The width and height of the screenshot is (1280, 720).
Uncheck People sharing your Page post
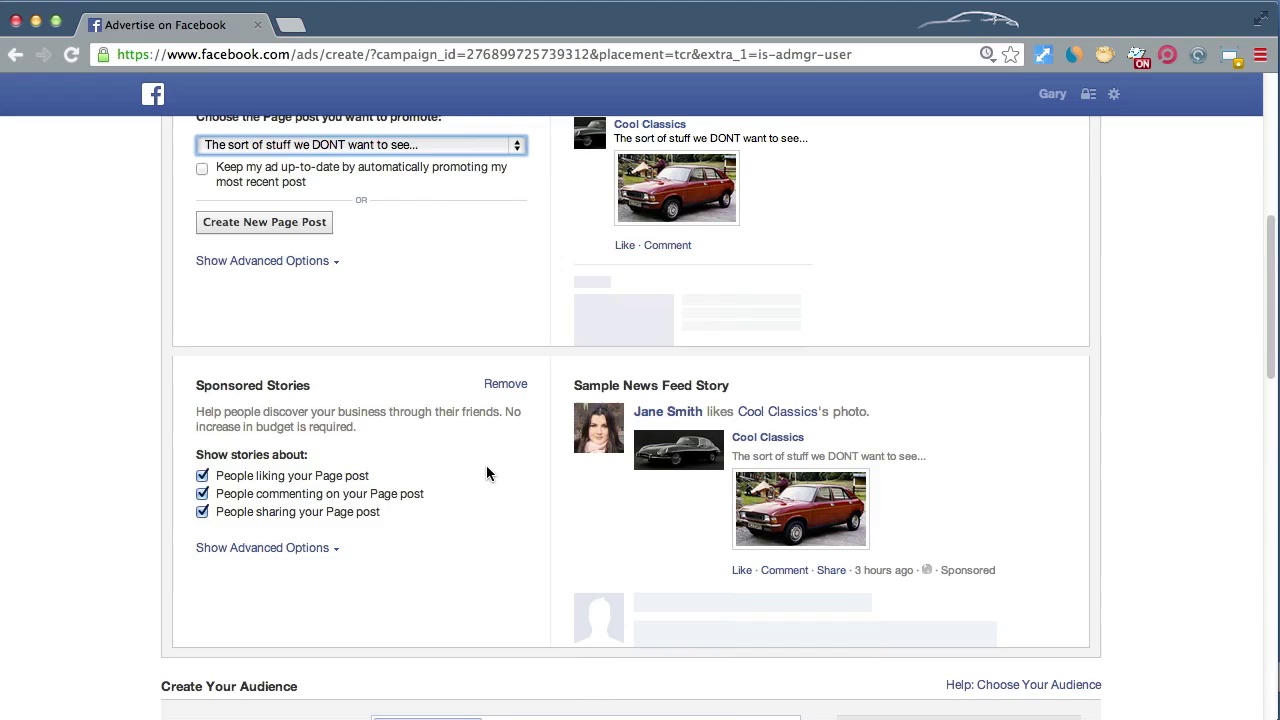pyautogui.click(x=203, y=512)
